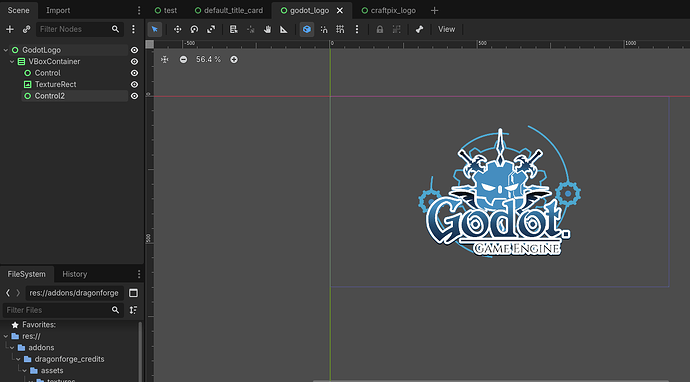Collapse the addons folder

(12, 348)
